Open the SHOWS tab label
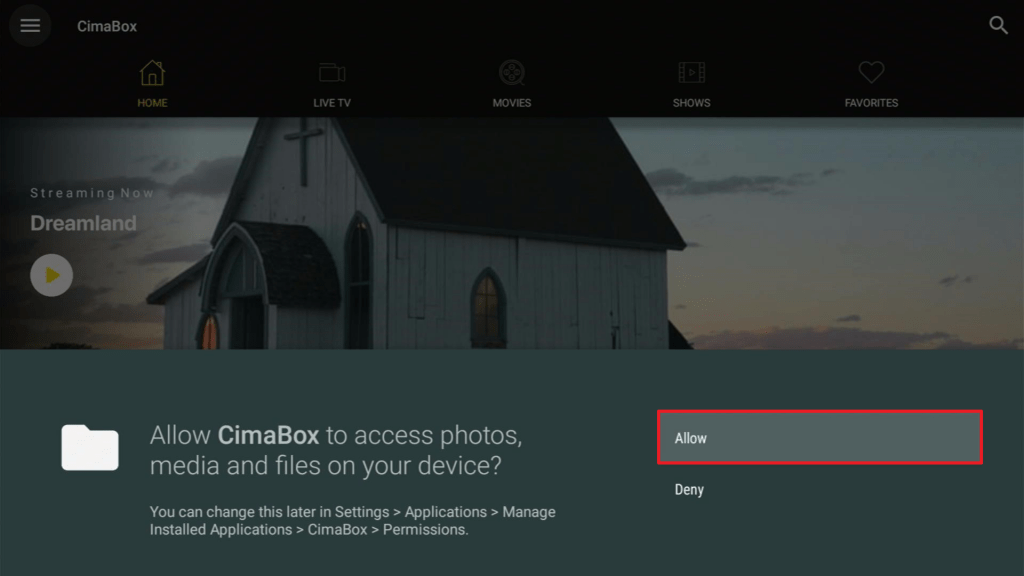 692,103
